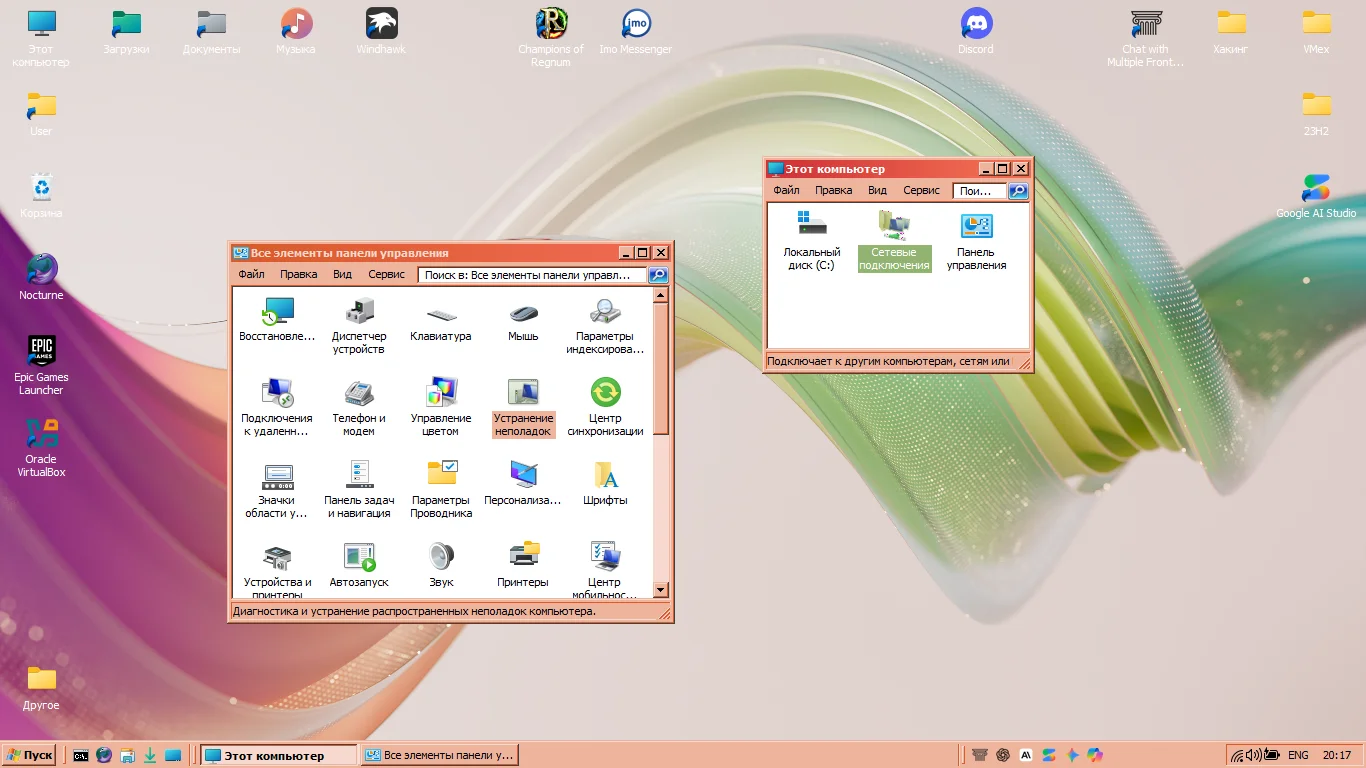This screenshot has height=768, width=1366.
Task: Open Сетевые подключения in Этот компьютер window
Action: click(x=894, y=241)
